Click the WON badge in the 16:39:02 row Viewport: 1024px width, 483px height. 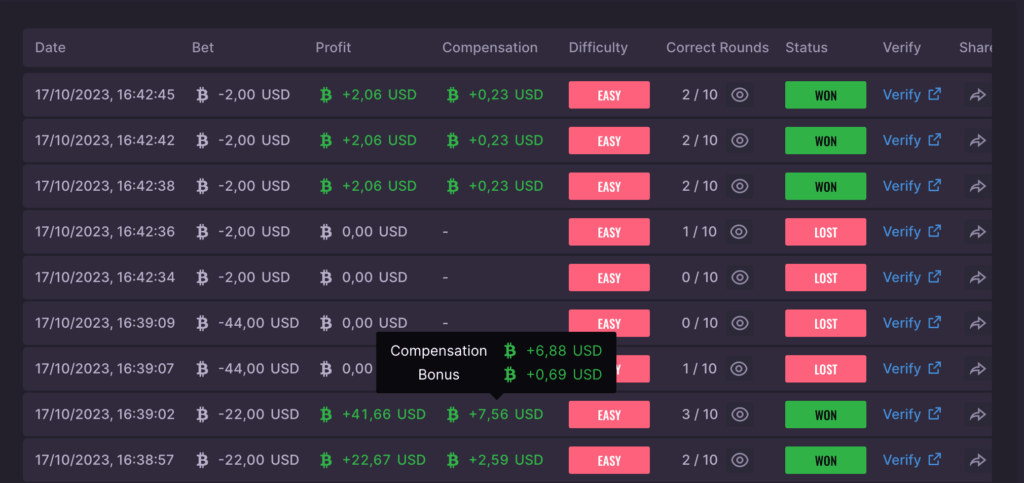pos(825,415)
